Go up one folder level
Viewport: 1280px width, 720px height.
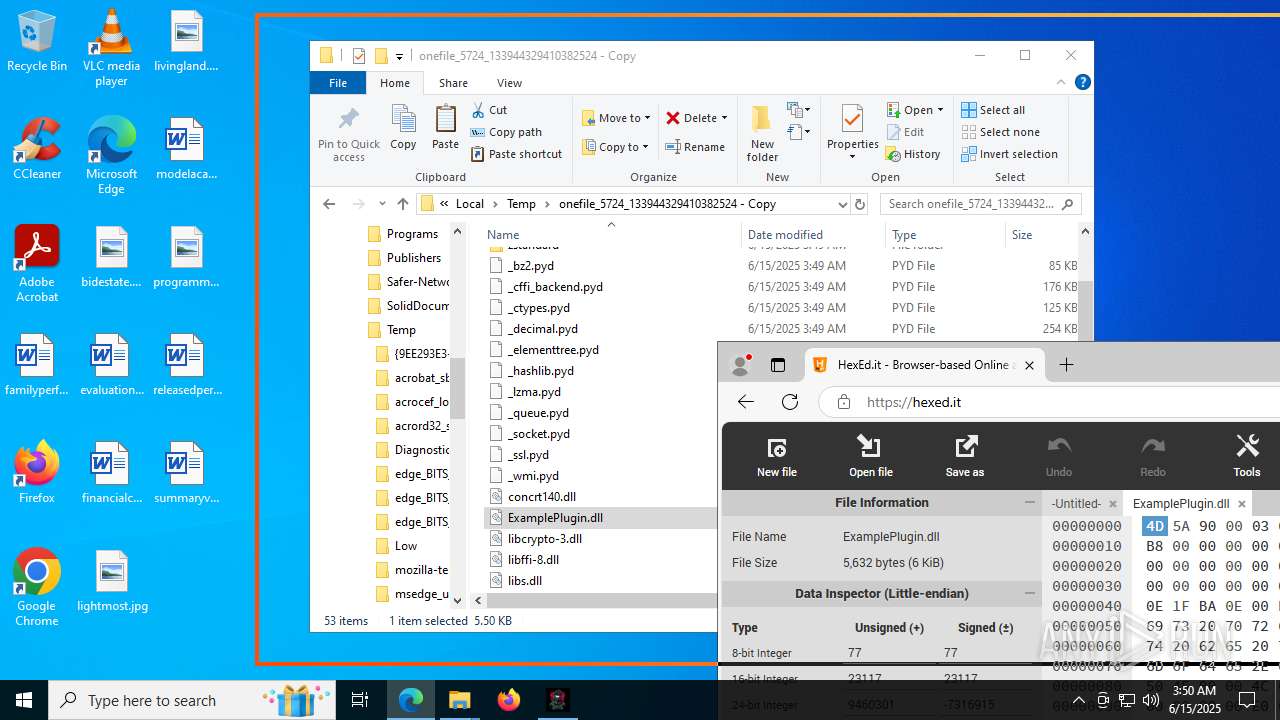(x=402, y=204)
